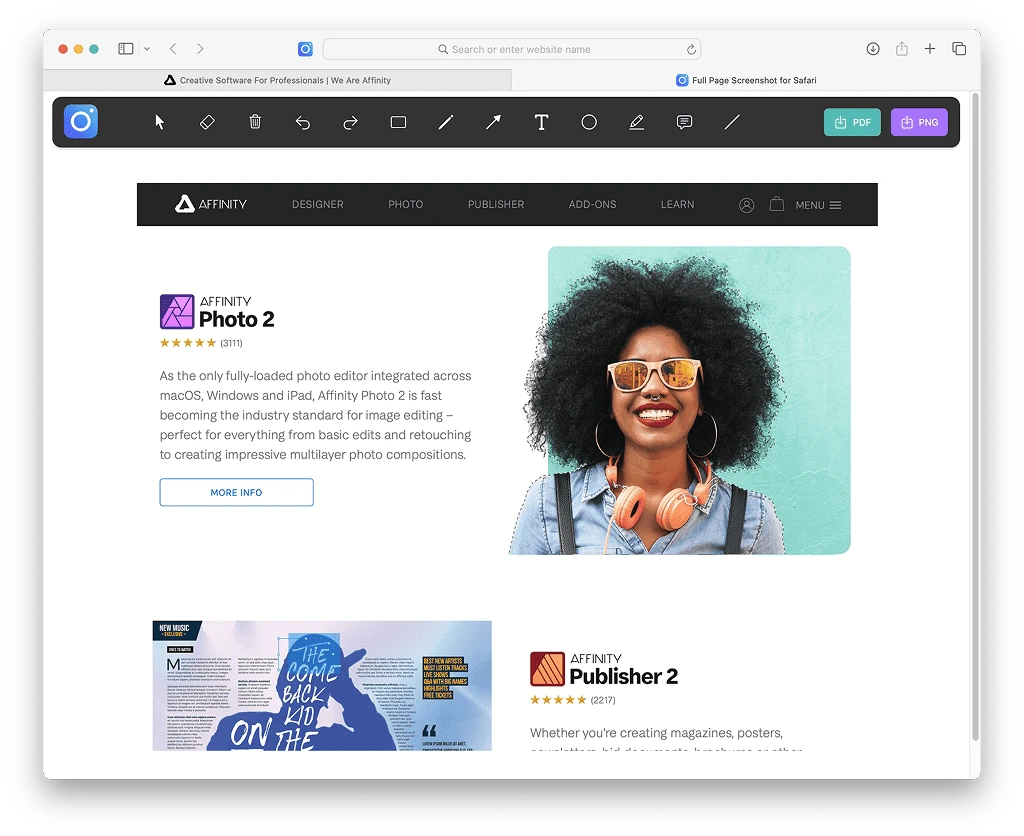Viewport: 1024px width, 836px height.
Task: Click the More Info button for Photo 2
Action: point(236,492)
